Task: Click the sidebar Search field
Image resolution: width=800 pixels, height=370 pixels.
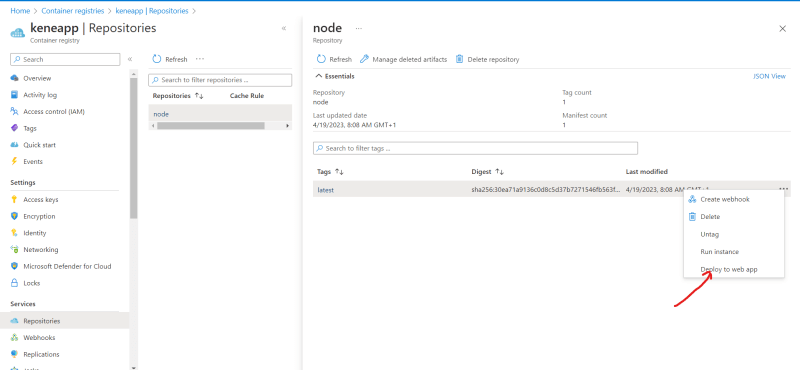Action: pyautogui.click(x=65, y=59)
